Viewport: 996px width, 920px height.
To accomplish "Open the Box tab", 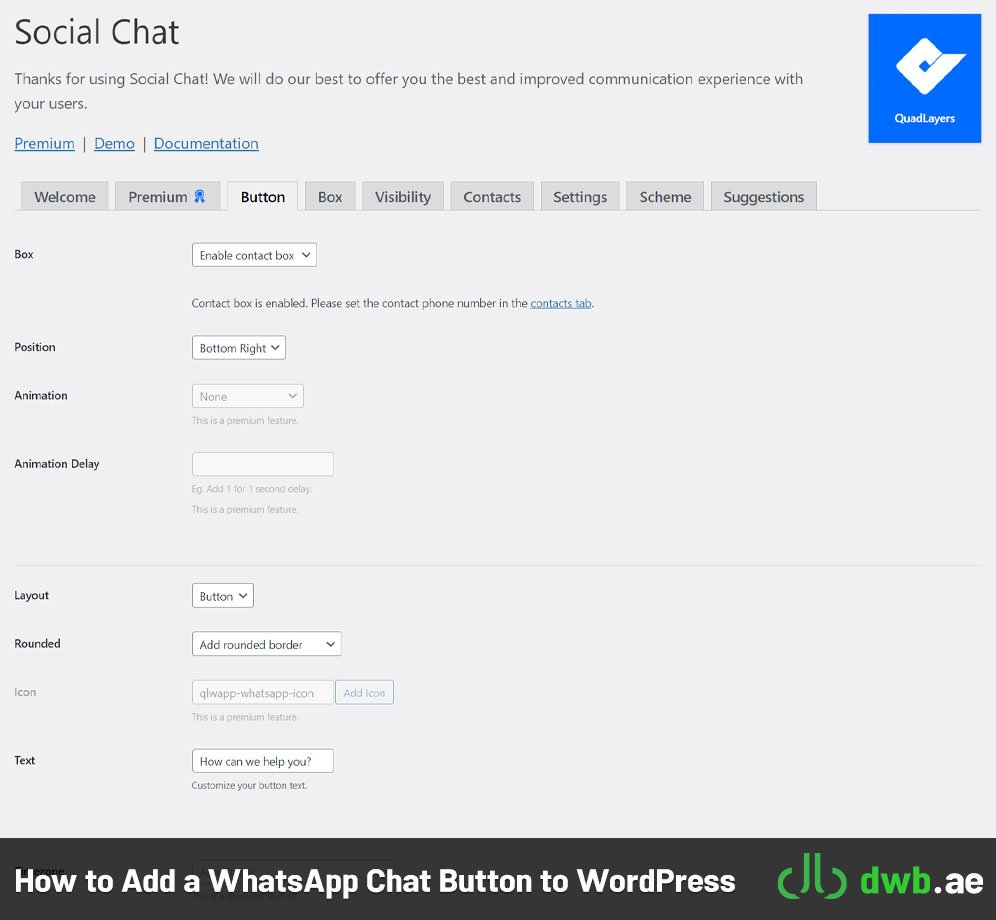I will pyautogui.click(x=330, y=196).
